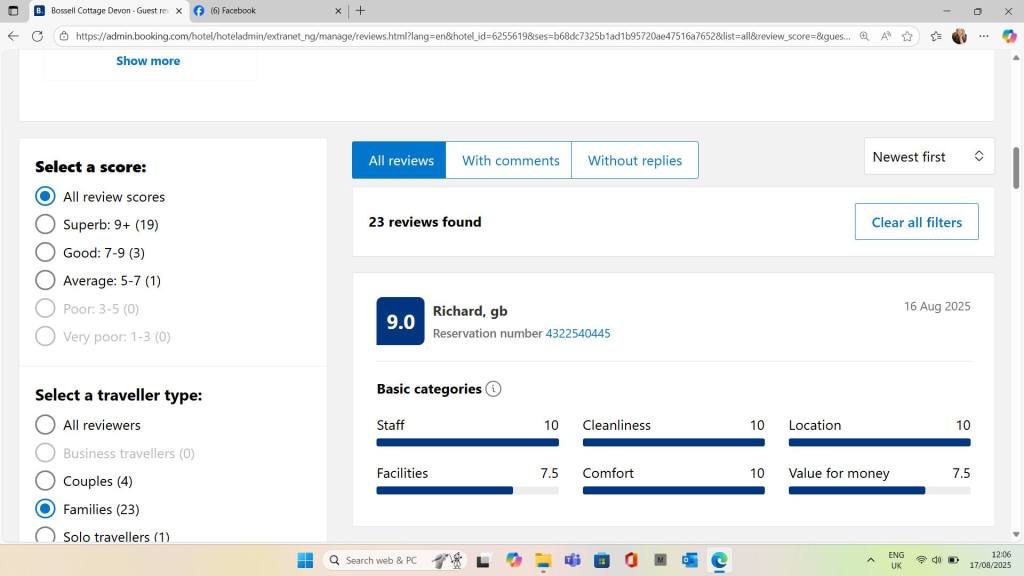
Task: Click the Basic categories info icon
Action: (493, 389)
